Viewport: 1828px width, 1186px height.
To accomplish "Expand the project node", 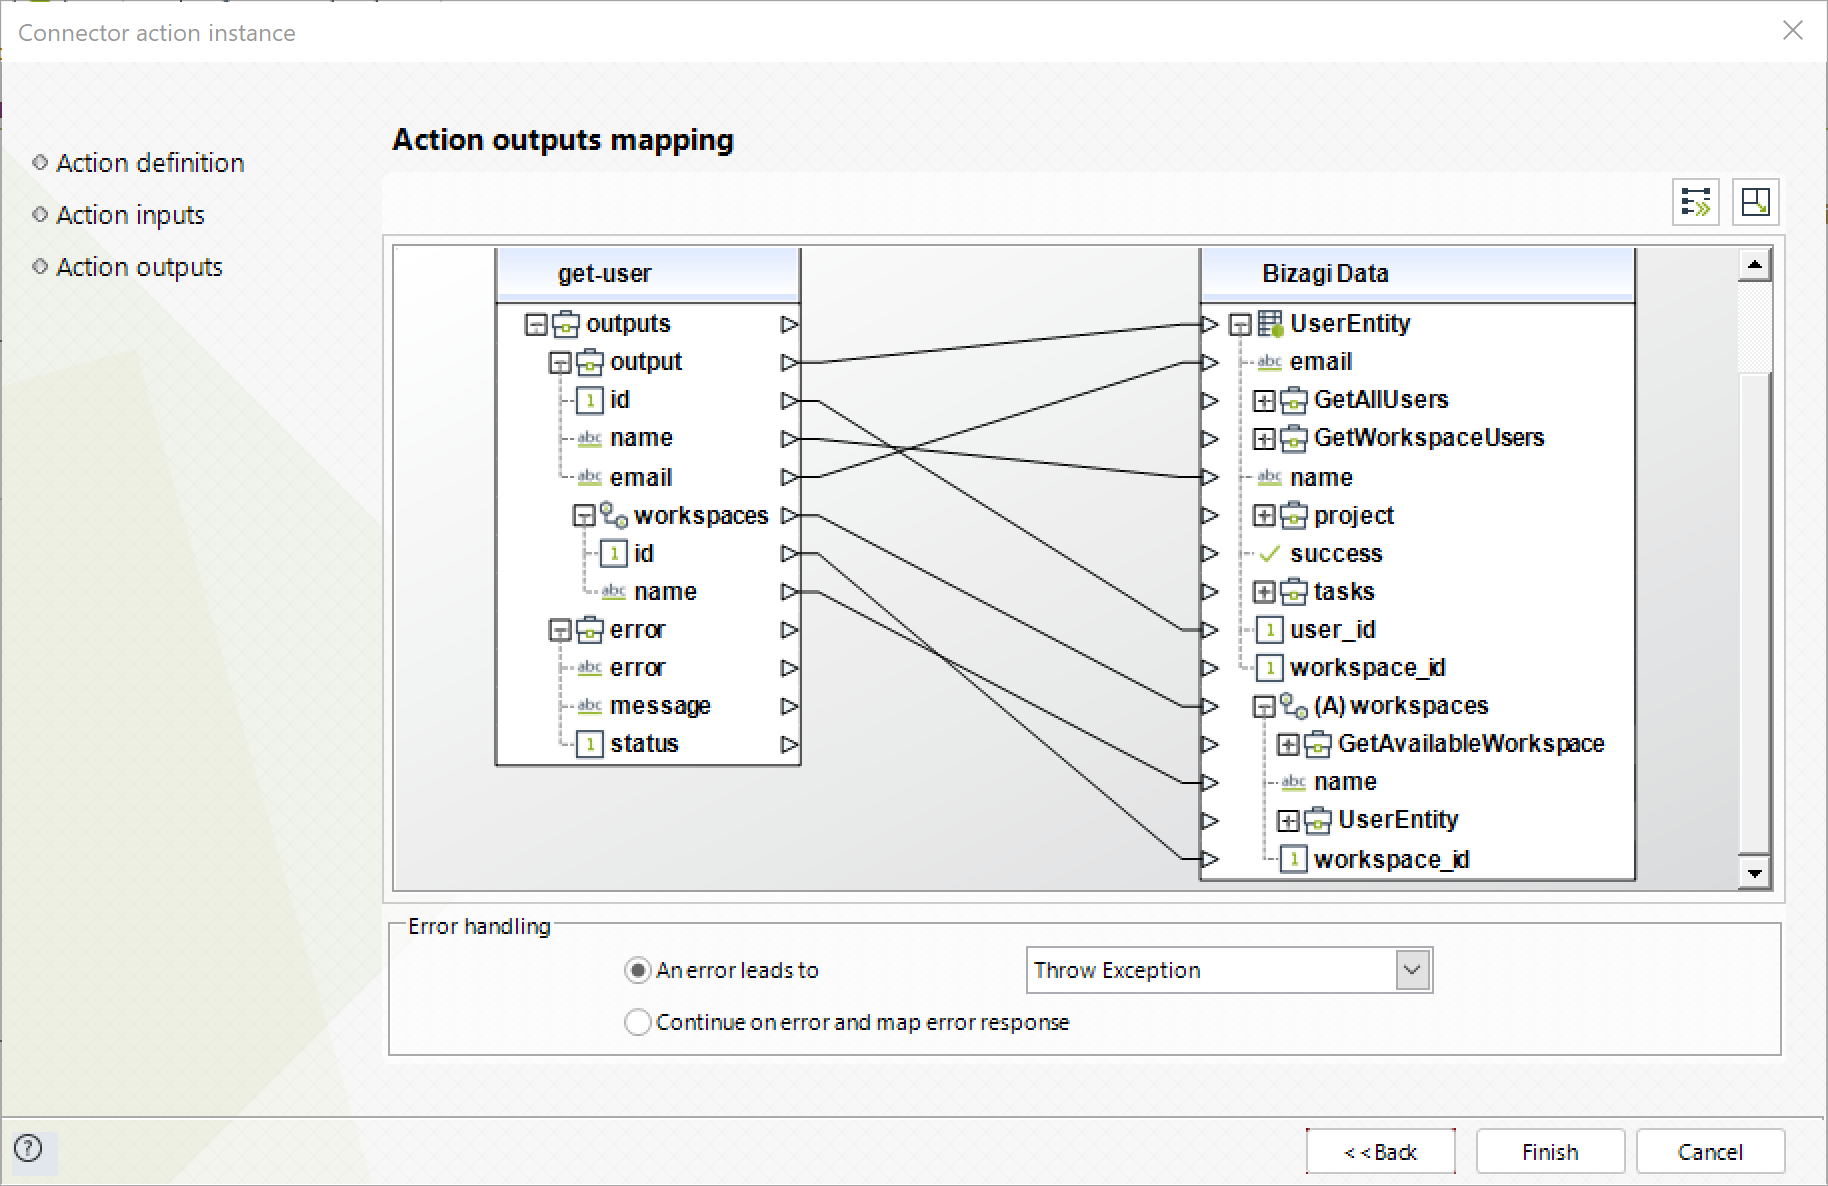I will [1264, 516].
